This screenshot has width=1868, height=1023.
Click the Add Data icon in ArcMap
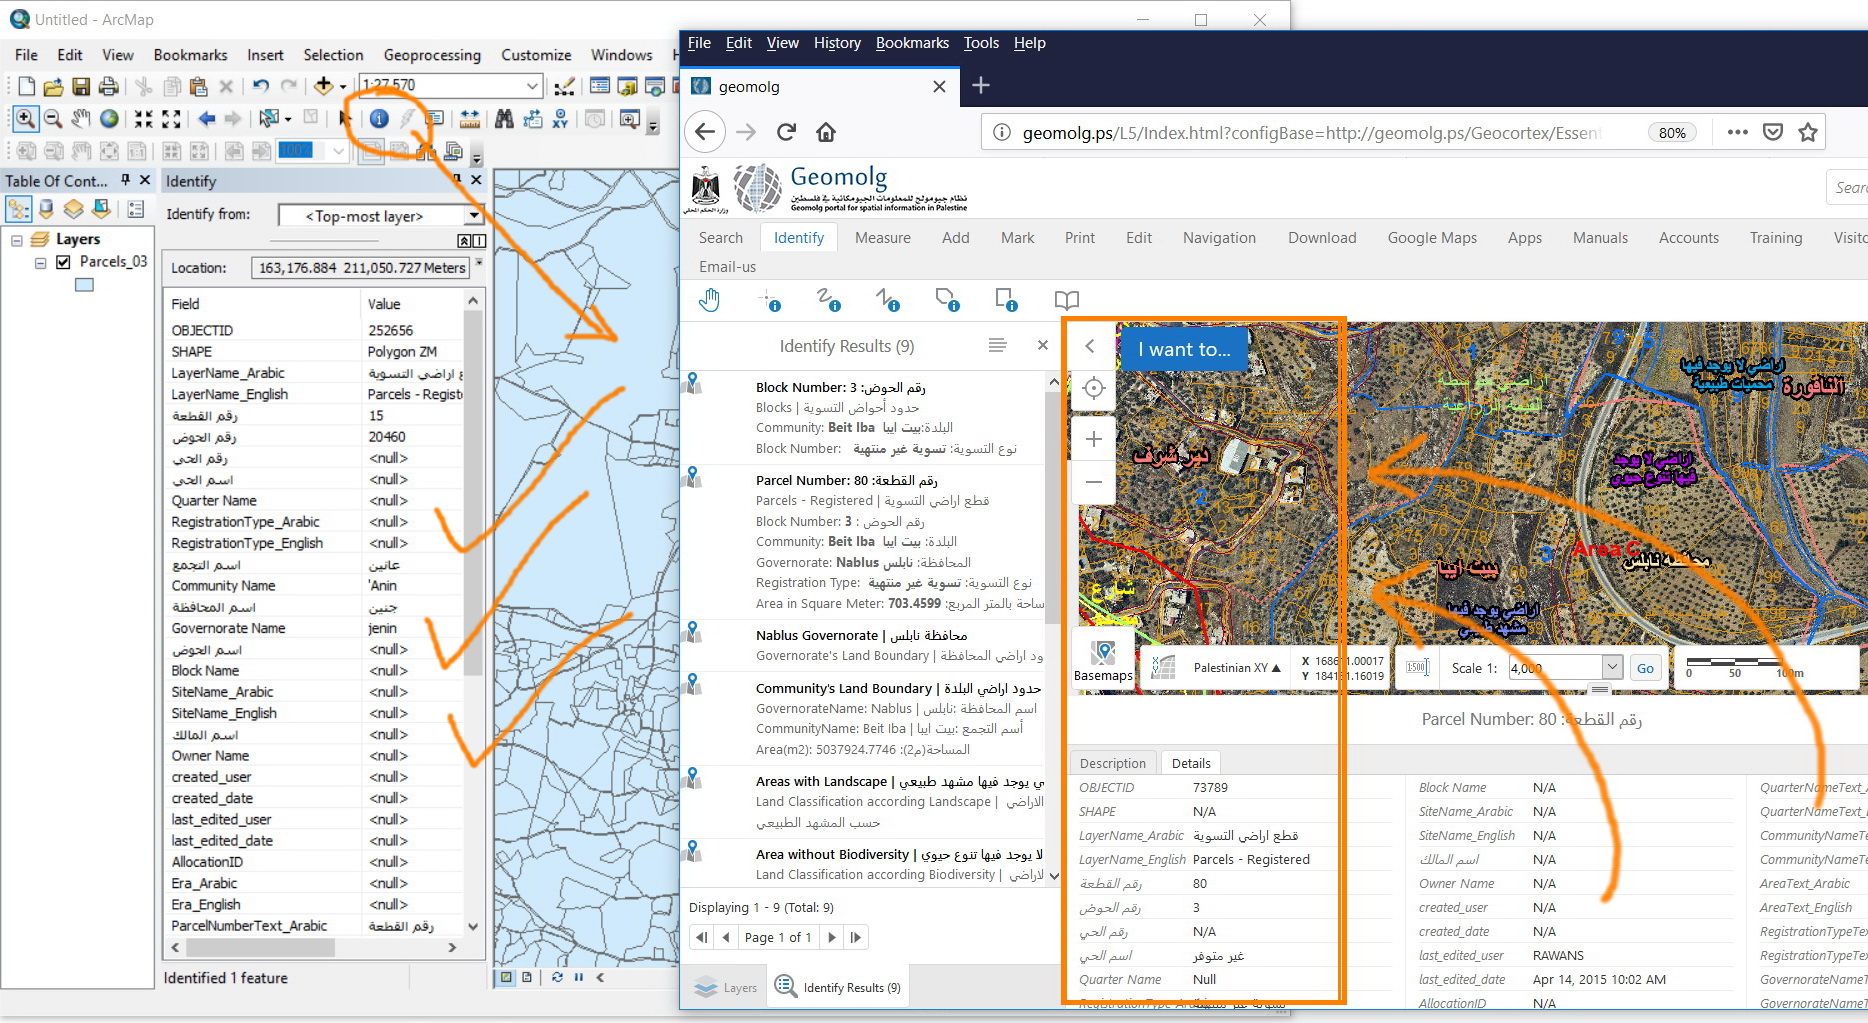pyautogui.click(x=323, y=86)
